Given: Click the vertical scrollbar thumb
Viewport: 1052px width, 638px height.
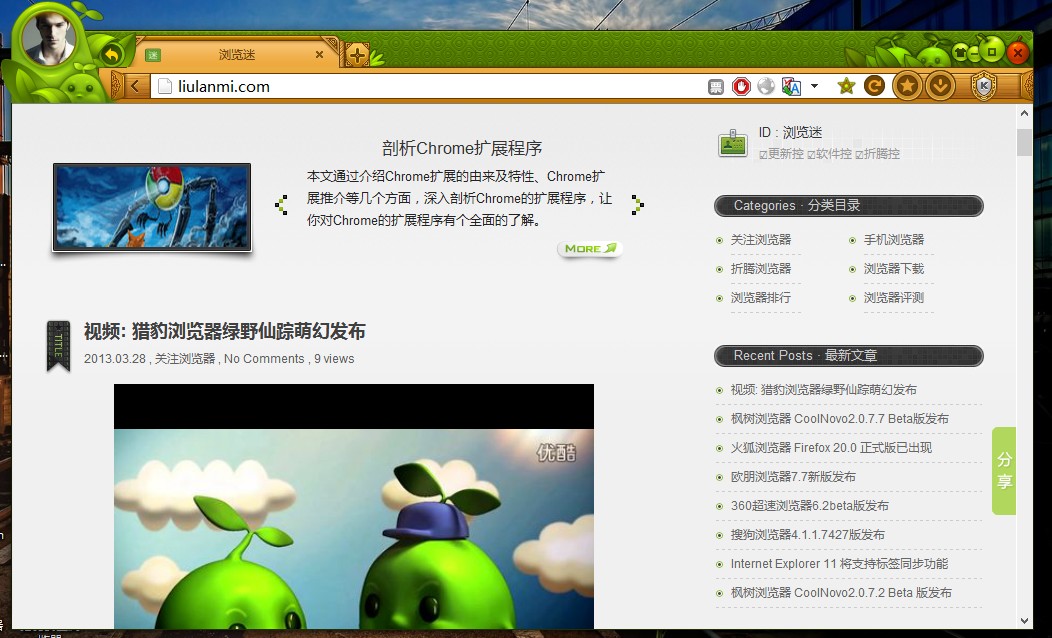Looking at the screenshot, I should click(1024, 142).
